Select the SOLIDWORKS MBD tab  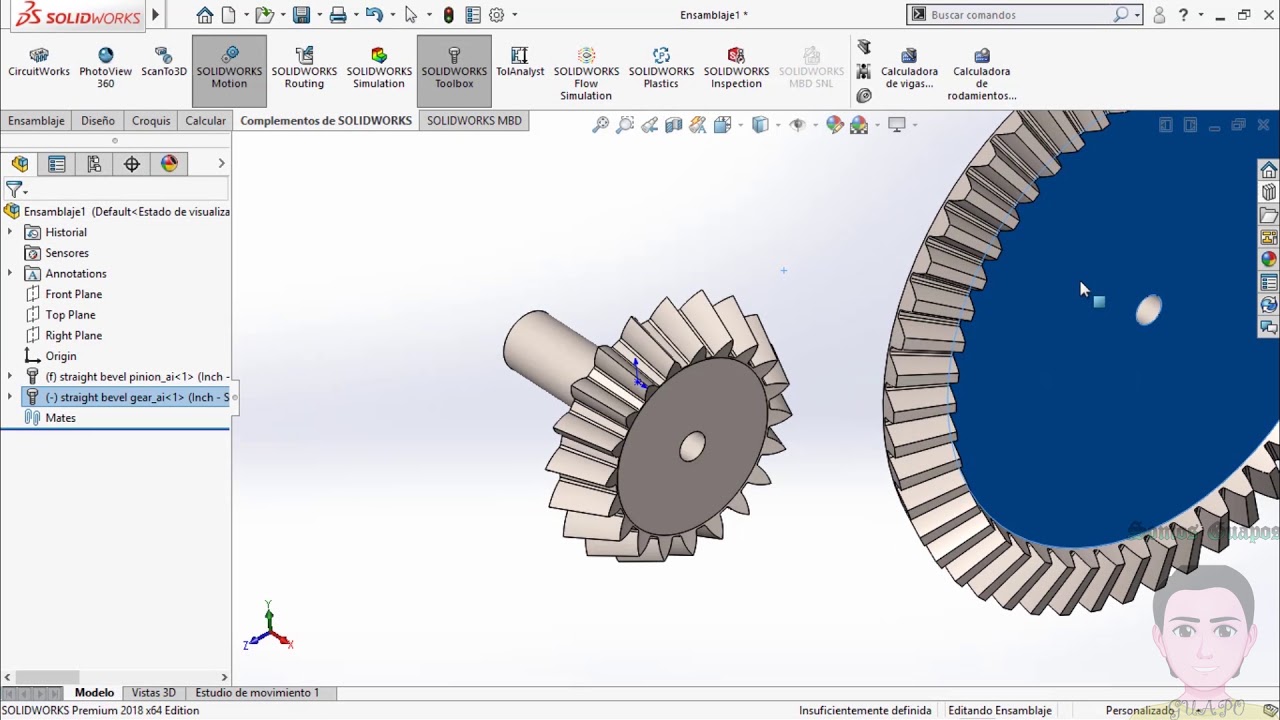pyautogui.click(x=474, y=120)
